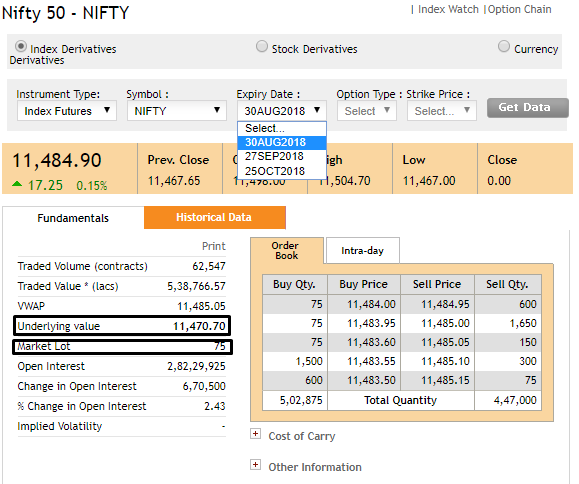This screenshot has height=484, width=579.
Task: Click the green up arrow beside 17.25
Action: coord(17,183)
